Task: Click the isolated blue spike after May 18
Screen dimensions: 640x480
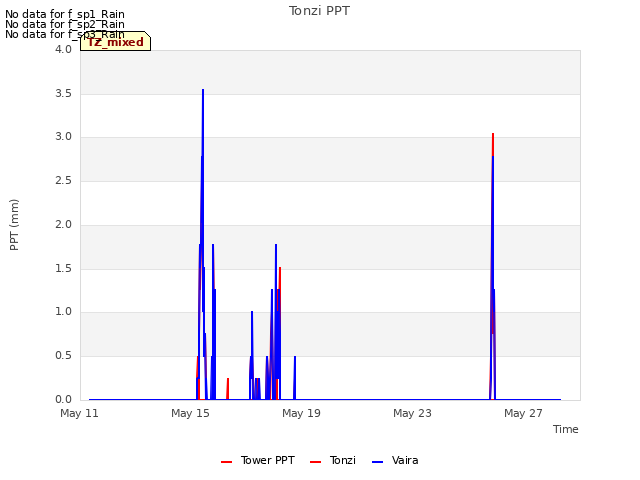Action: click(295, 378)
